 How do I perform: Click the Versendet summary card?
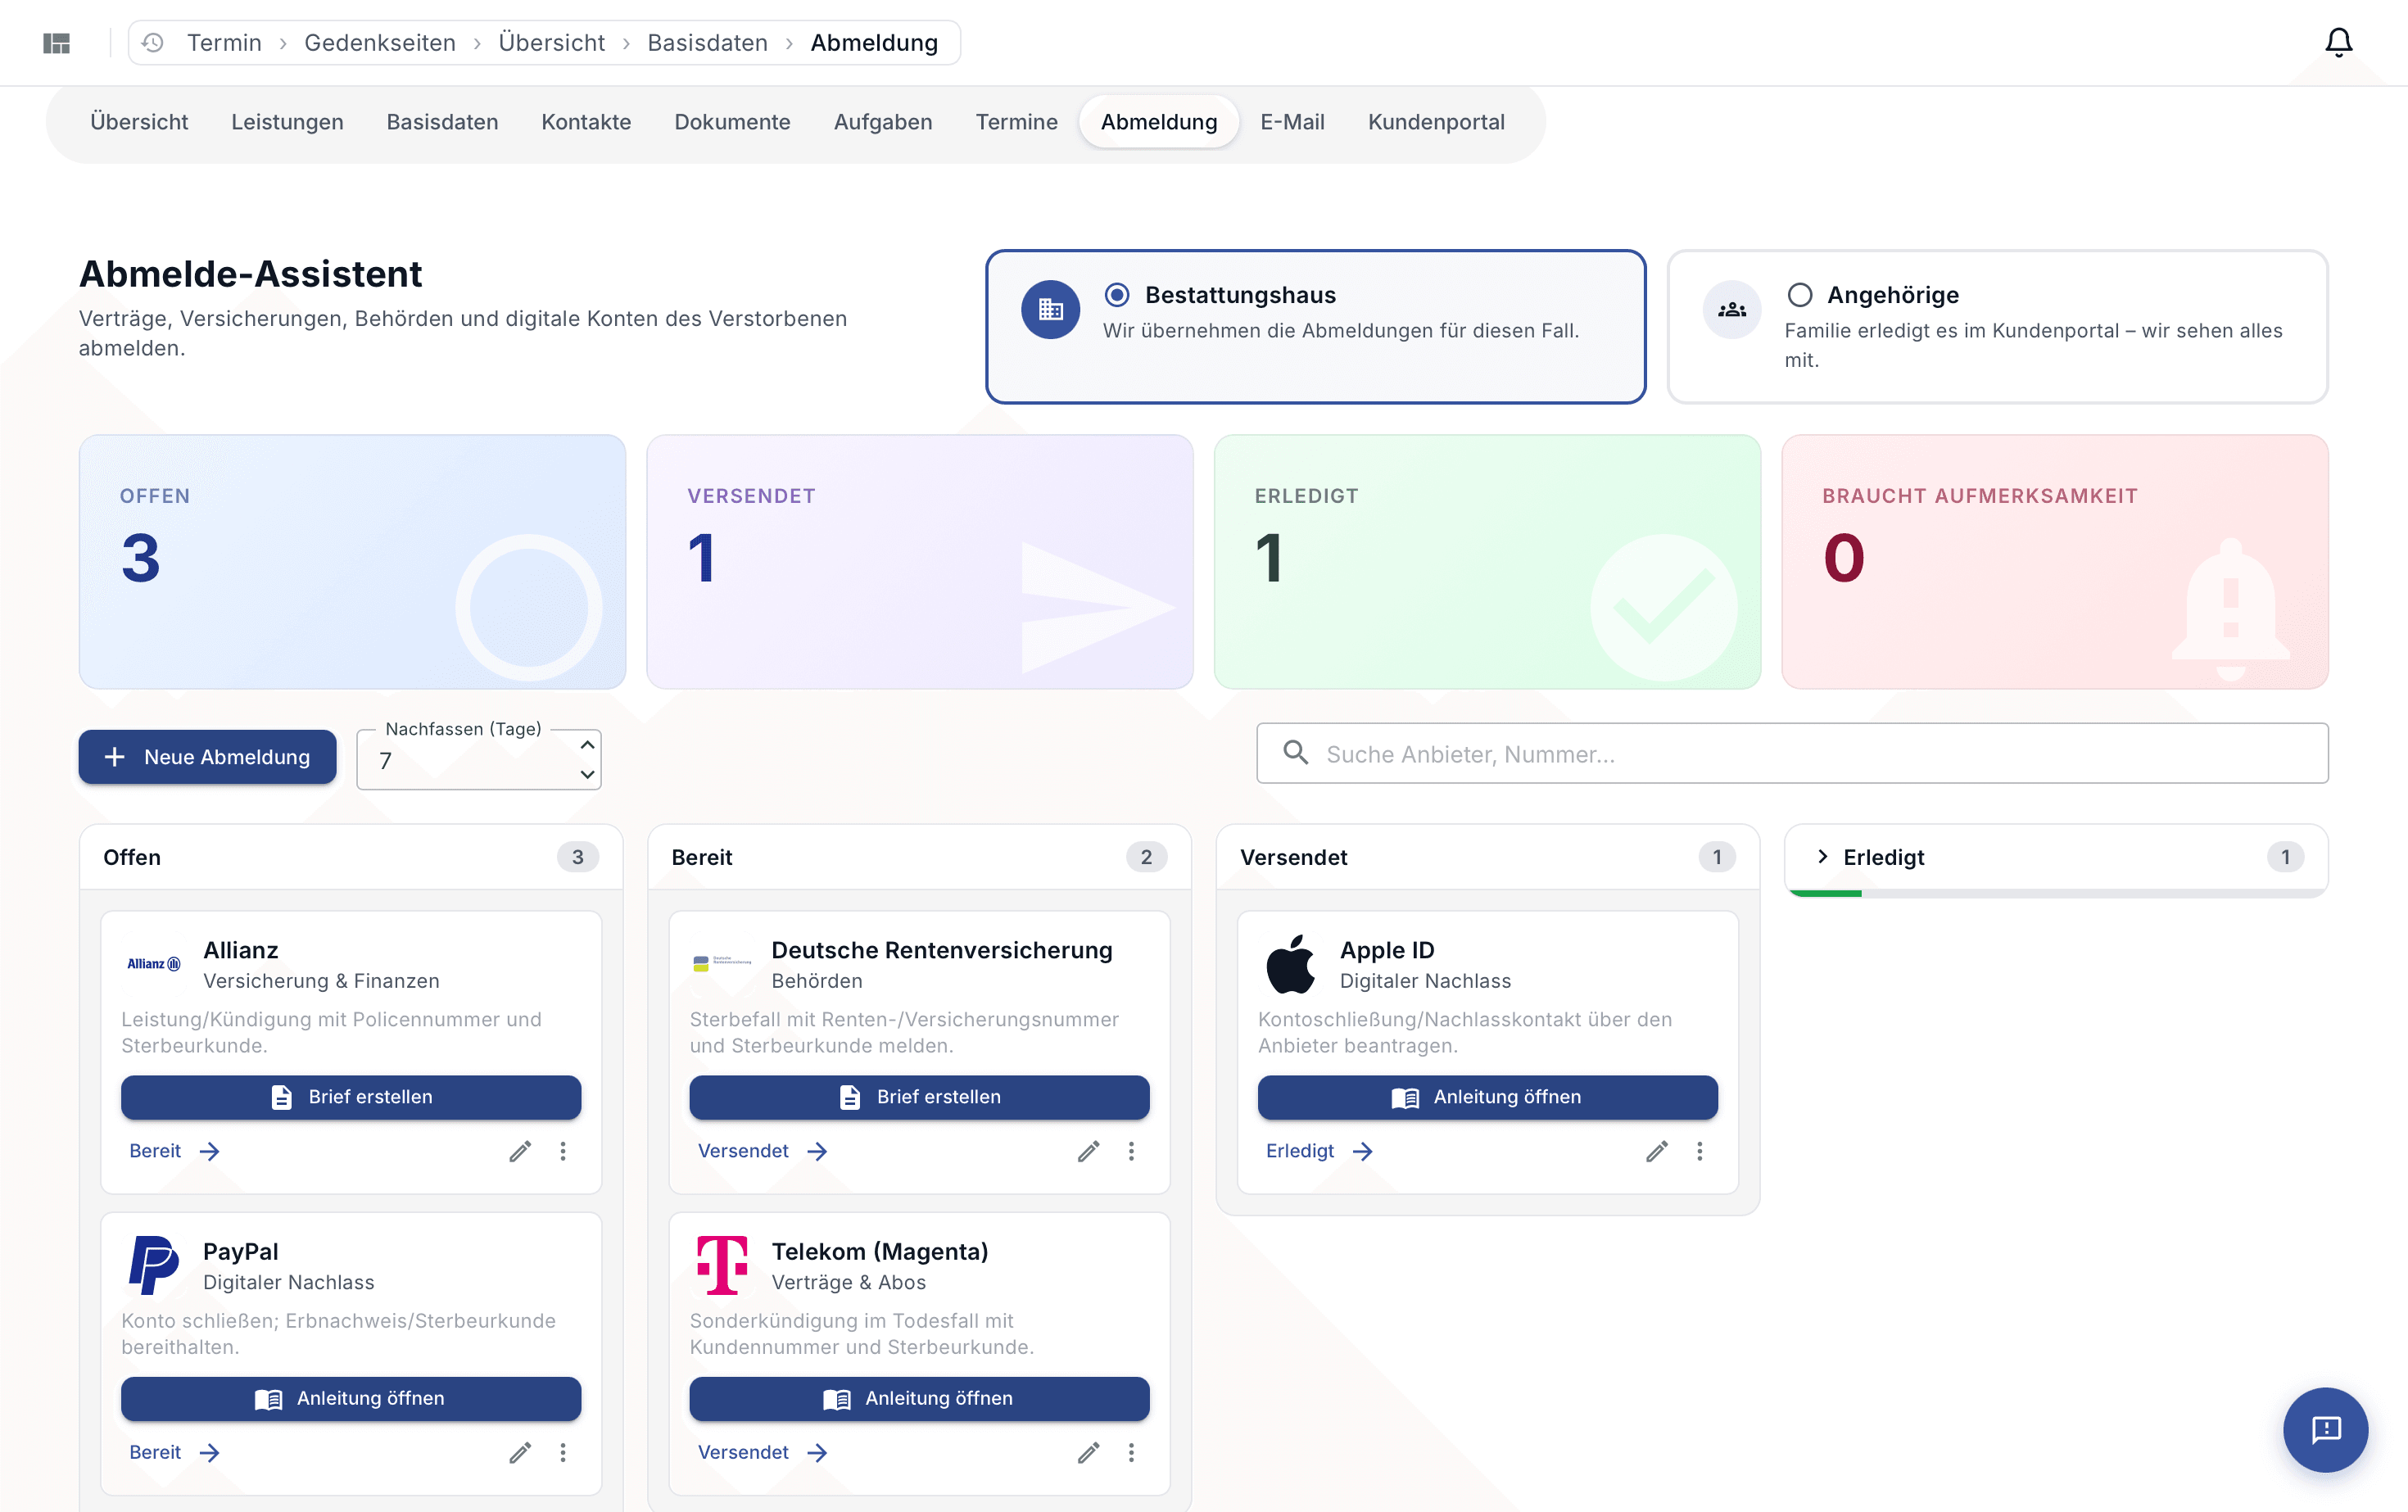[x=920, y=562]
